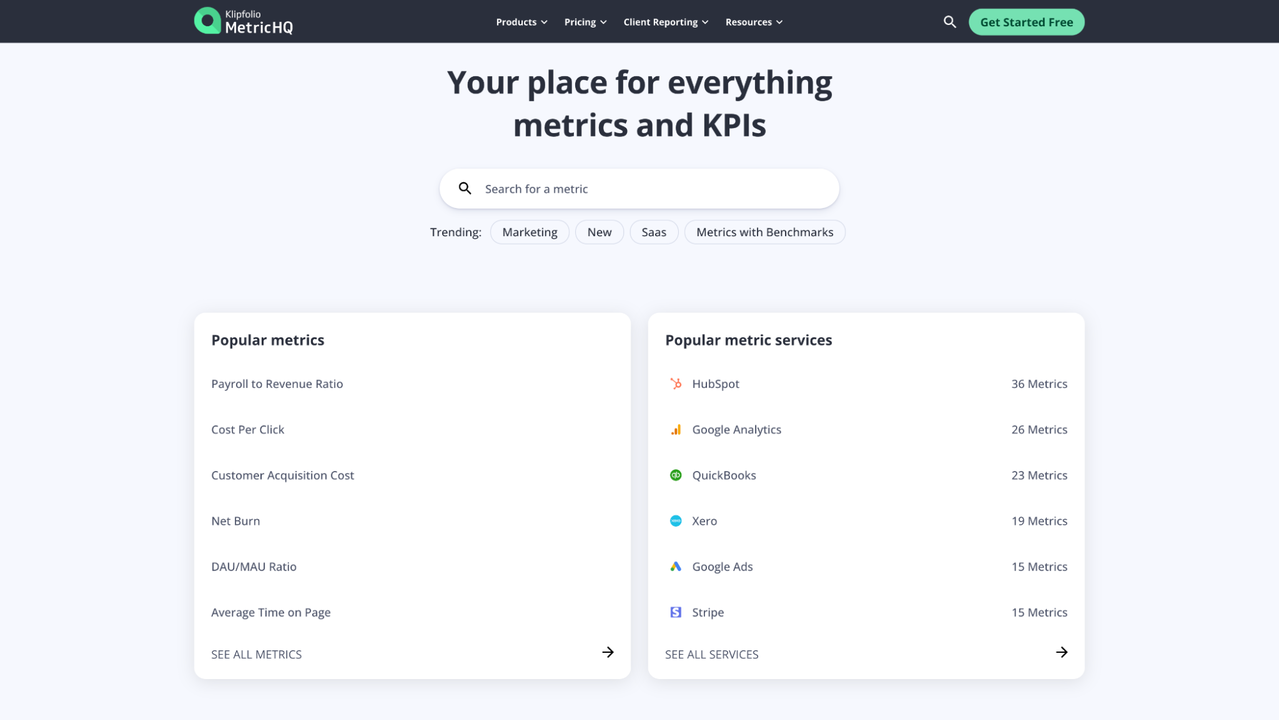Expand the Products menu
The height and width of the screenshot is (720, 1279).
point(522,22)
